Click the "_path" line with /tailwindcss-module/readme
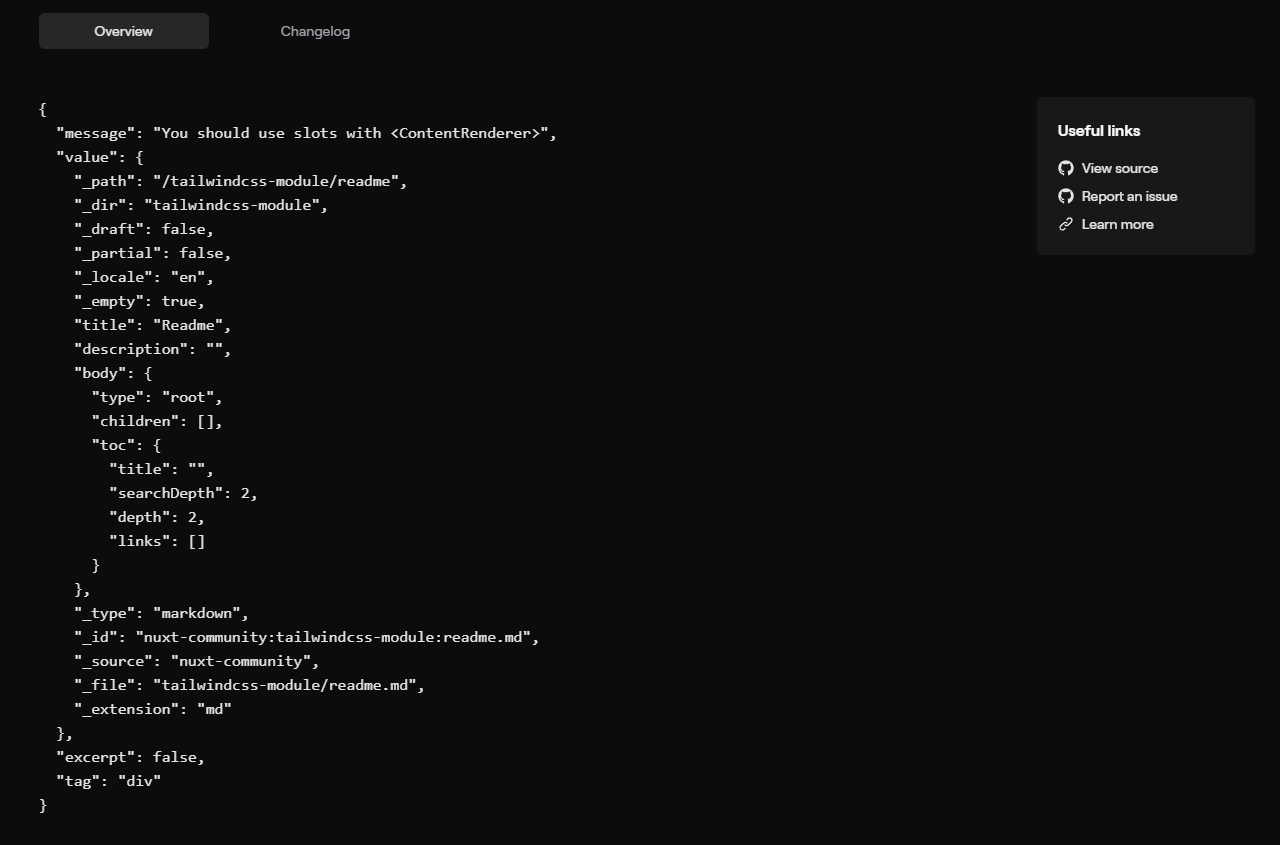Viewport: 1280px width, 845px height. (240, 181)
